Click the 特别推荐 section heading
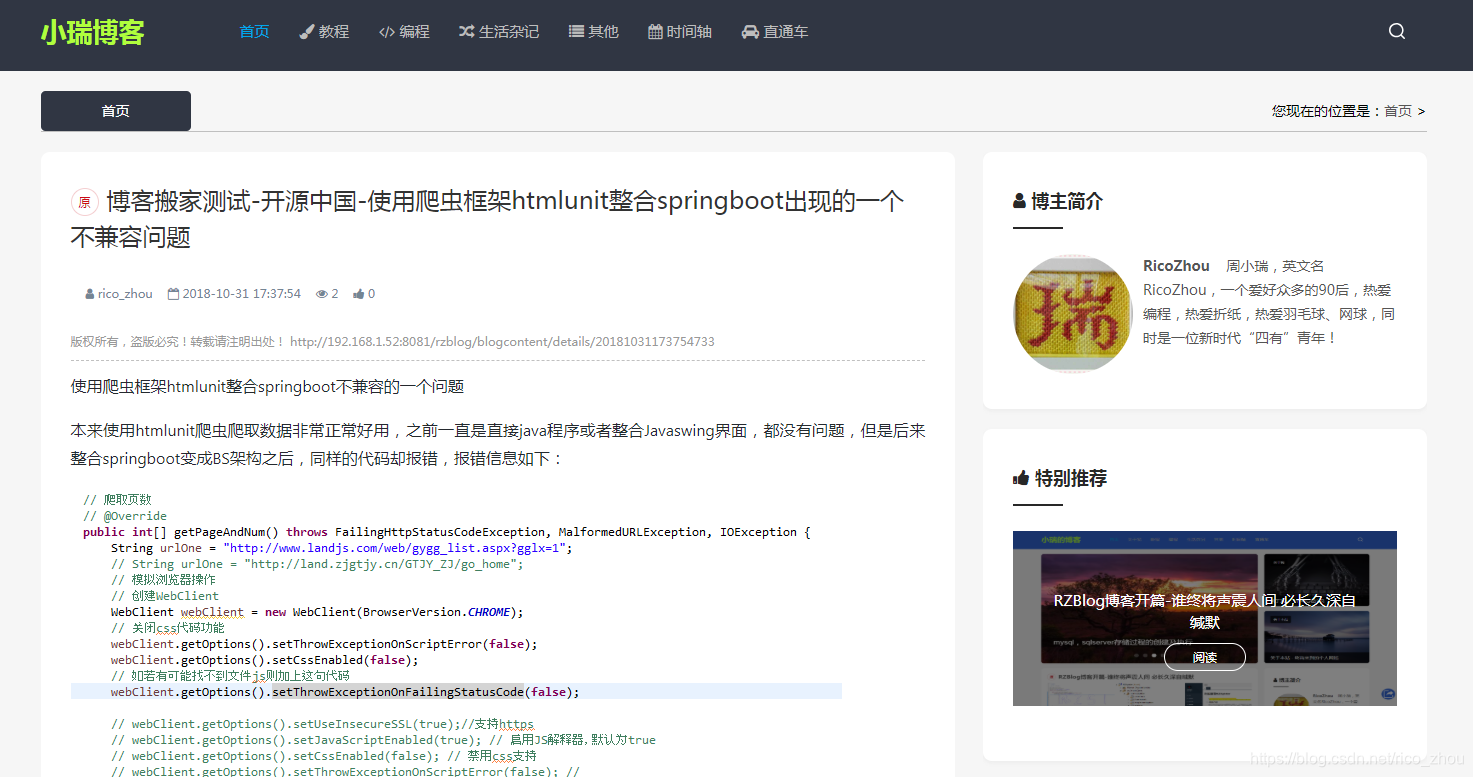Viewport: 1473px width, 777px height. (x=1071, y=478)
